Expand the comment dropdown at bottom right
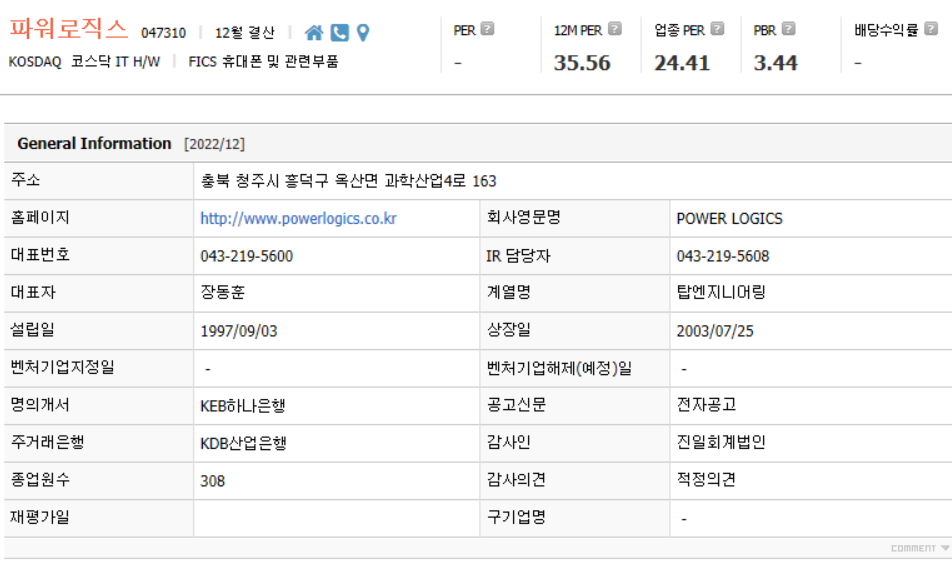 tap(919, 548)
